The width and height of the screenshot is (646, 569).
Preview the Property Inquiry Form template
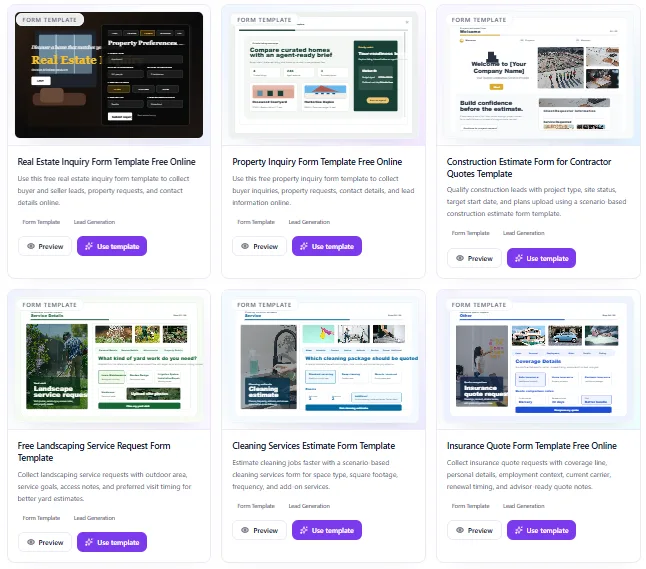pyautogui.click(x=259, y=246)
